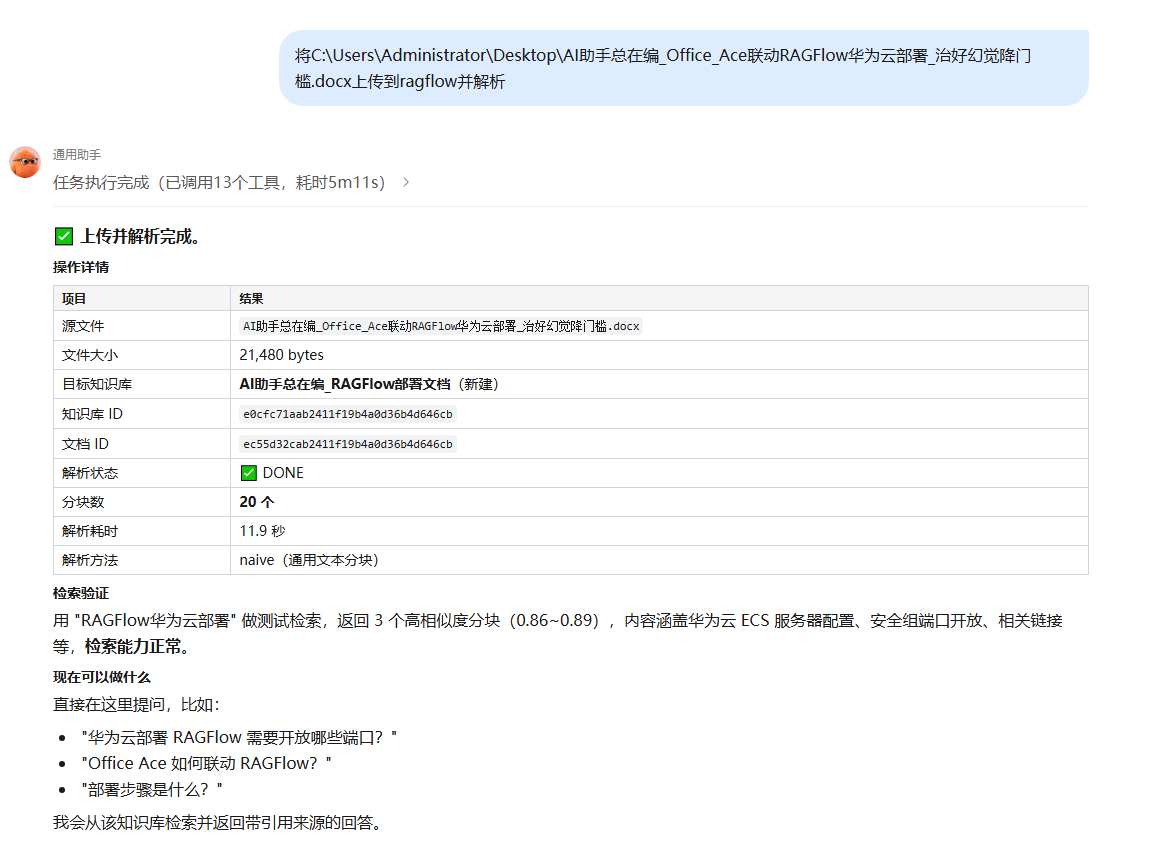Click the 直接在这里提问 line
The image size is (1171, 846).
pyautogui.click(x=137, y=705)
